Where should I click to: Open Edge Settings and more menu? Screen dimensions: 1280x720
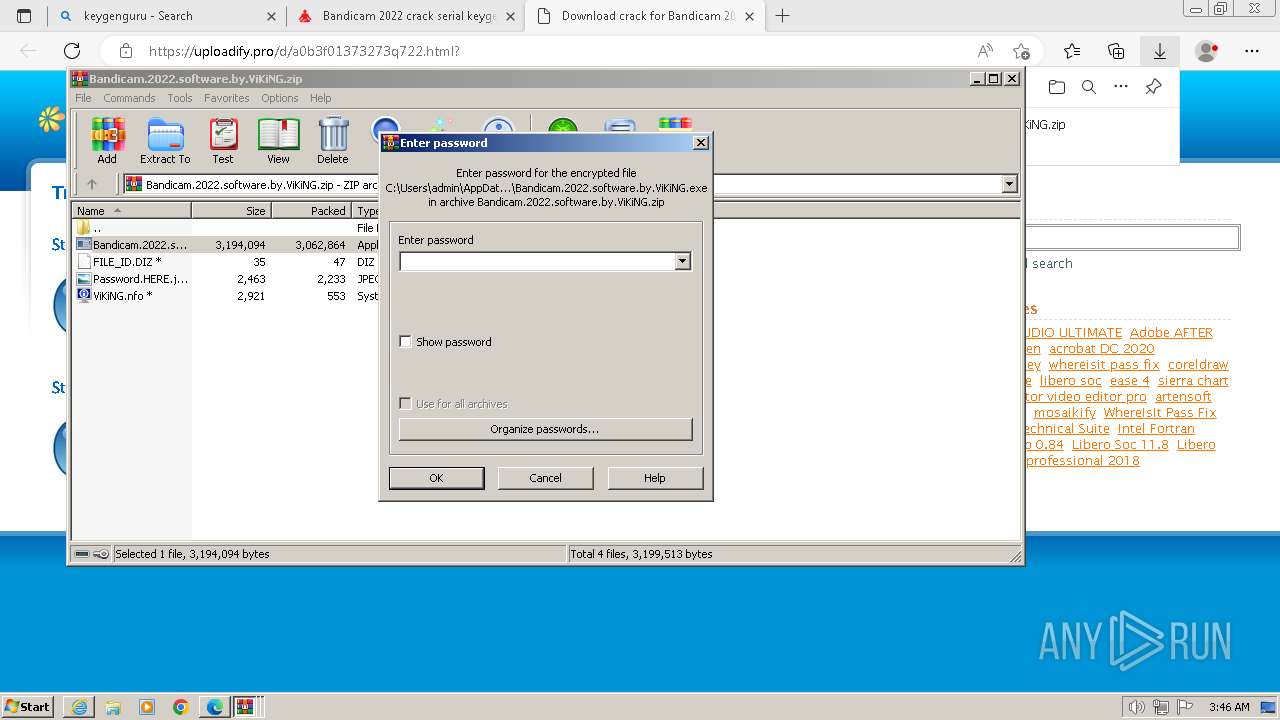(x=1251, y=51)
